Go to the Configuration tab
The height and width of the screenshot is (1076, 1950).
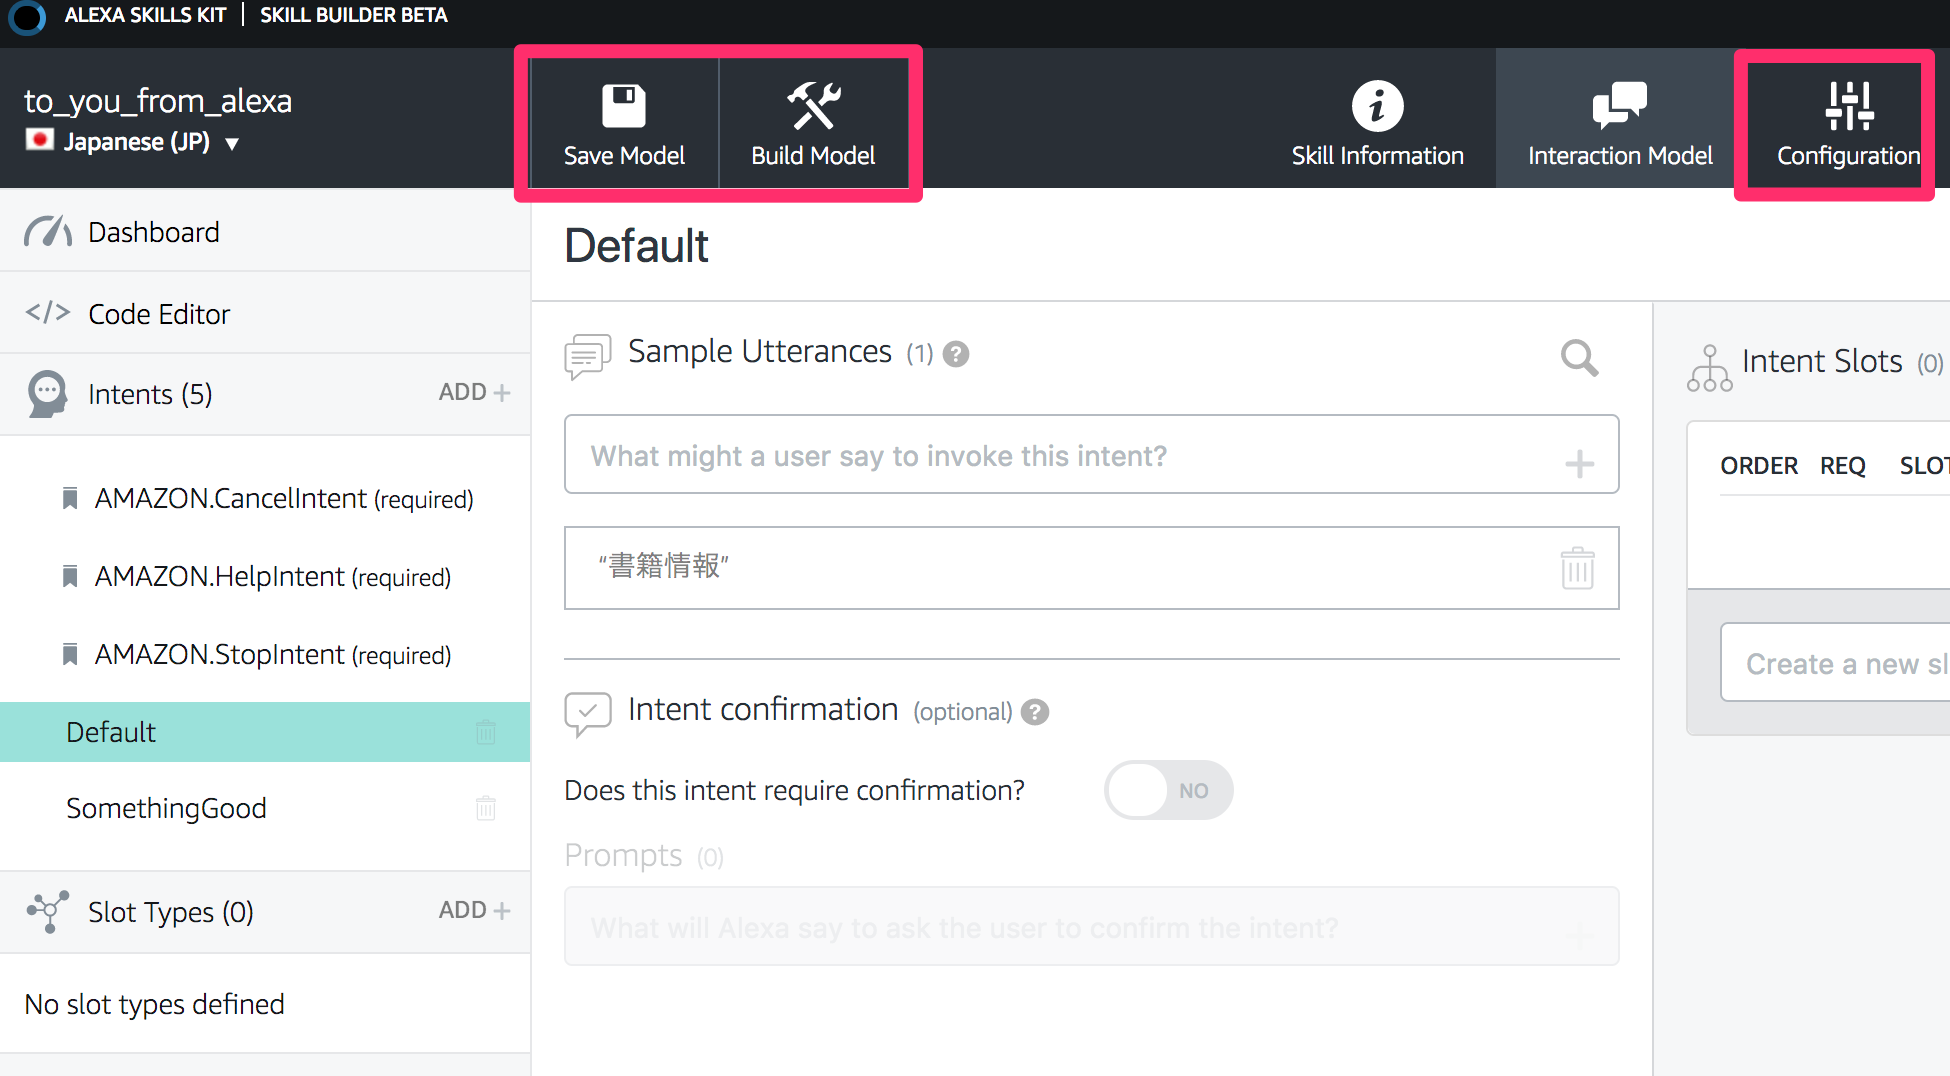[x=1848, y=123]
